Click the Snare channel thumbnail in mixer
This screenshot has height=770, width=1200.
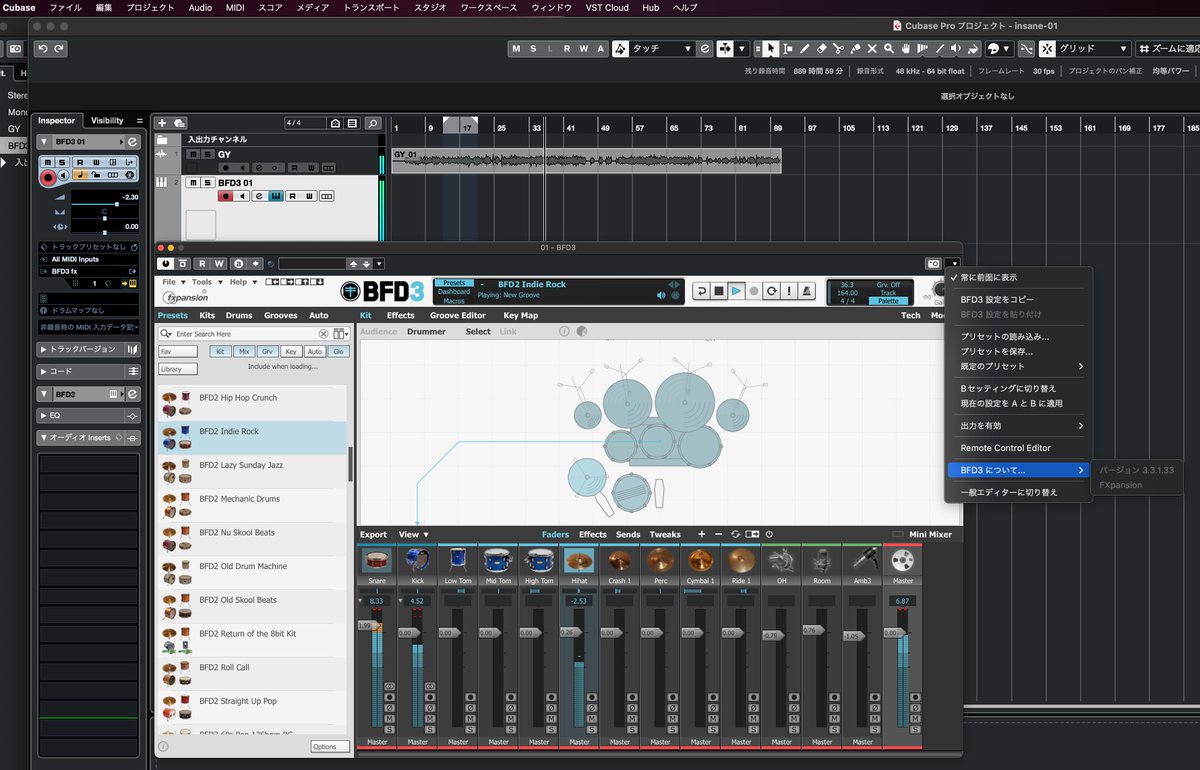376,560
